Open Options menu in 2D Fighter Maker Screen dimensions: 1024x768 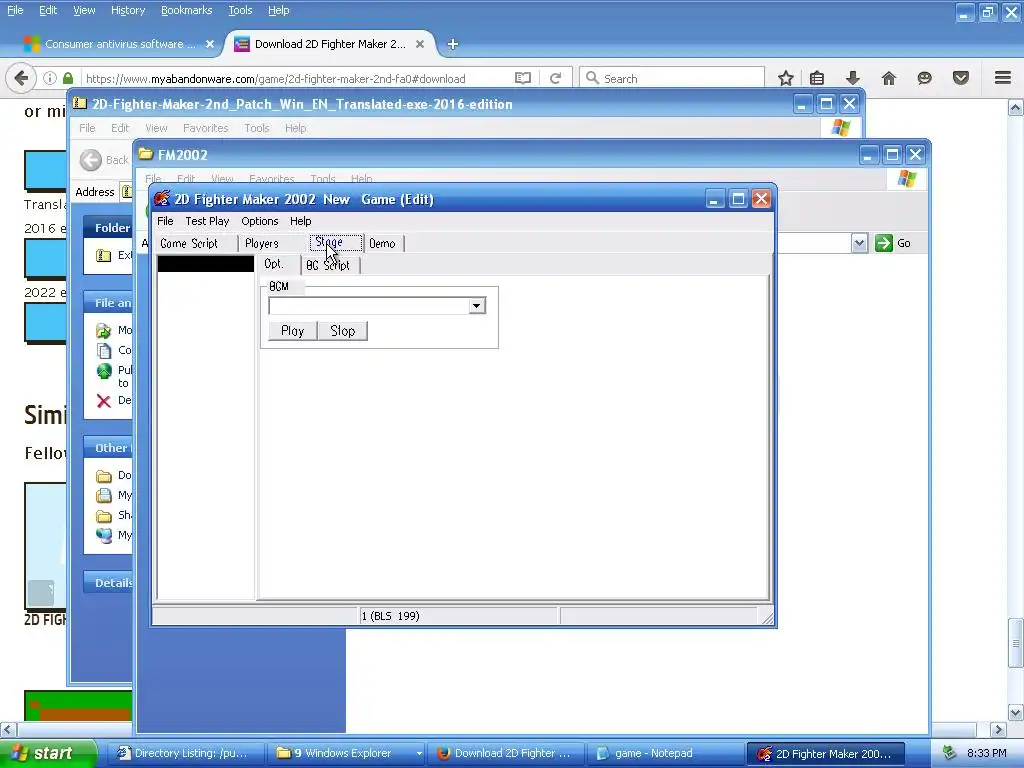(x=259, y=221)
